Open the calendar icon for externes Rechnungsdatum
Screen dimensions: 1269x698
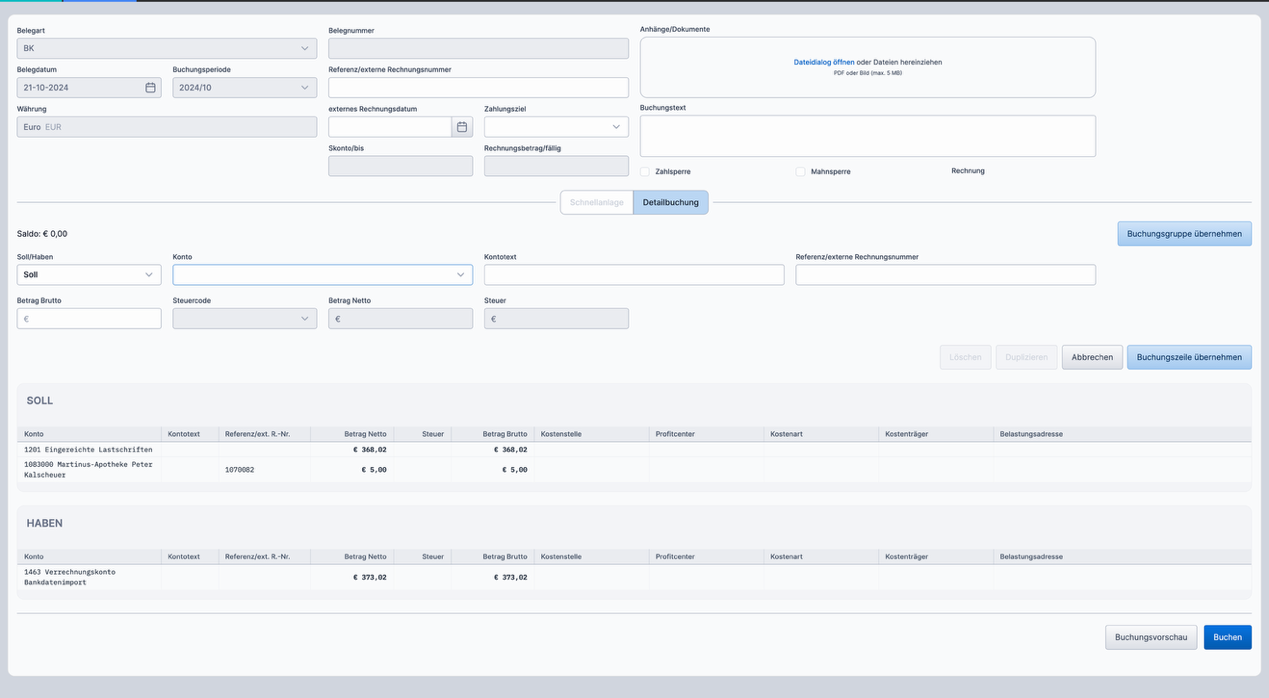tap(461, 126)
